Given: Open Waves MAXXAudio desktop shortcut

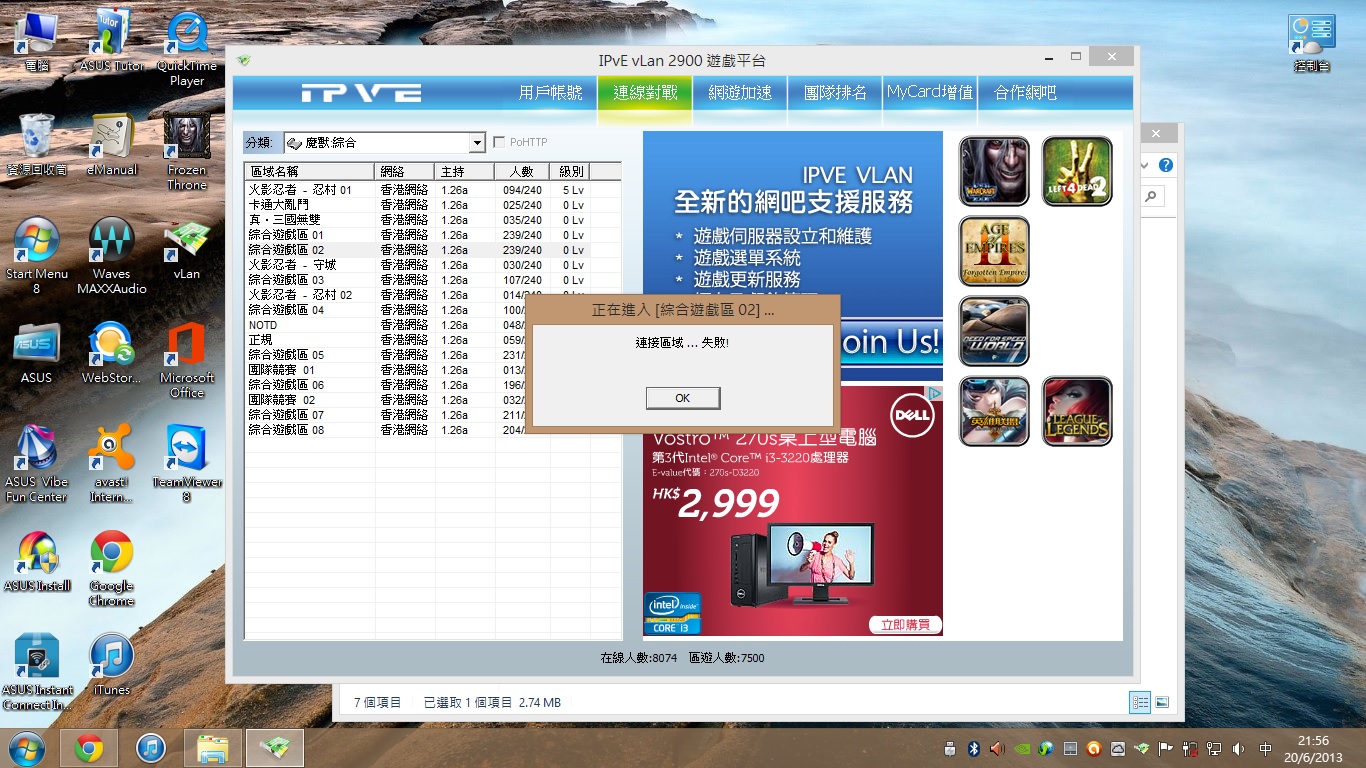Looking at the screenshot, I should coord(112,257).
